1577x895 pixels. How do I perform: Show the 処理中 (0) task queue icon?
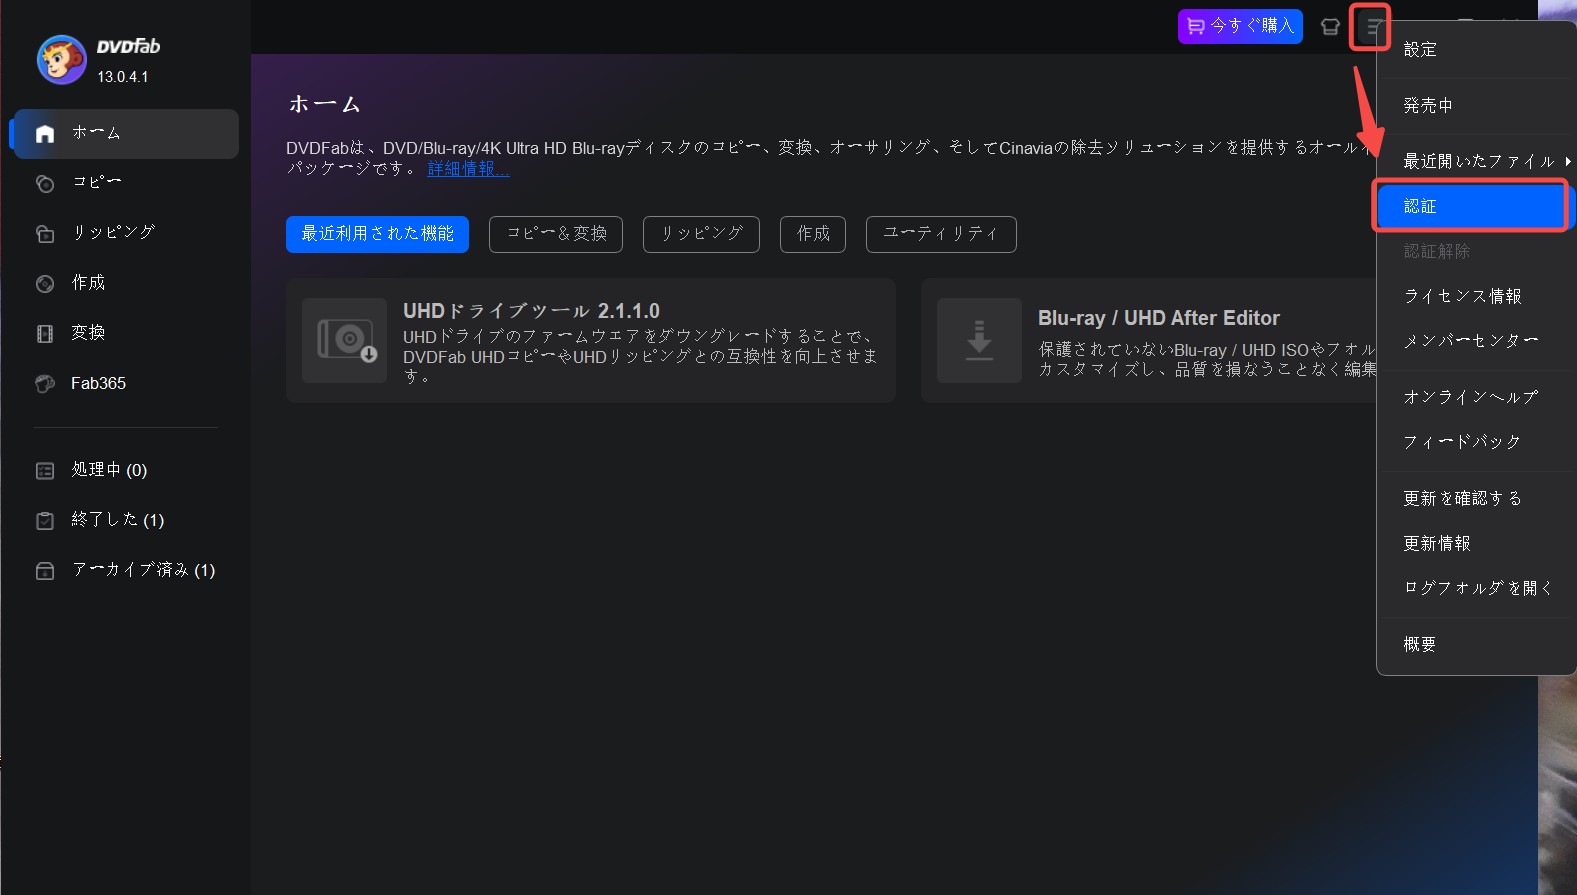pyautogui.click(x=45, y=471)
